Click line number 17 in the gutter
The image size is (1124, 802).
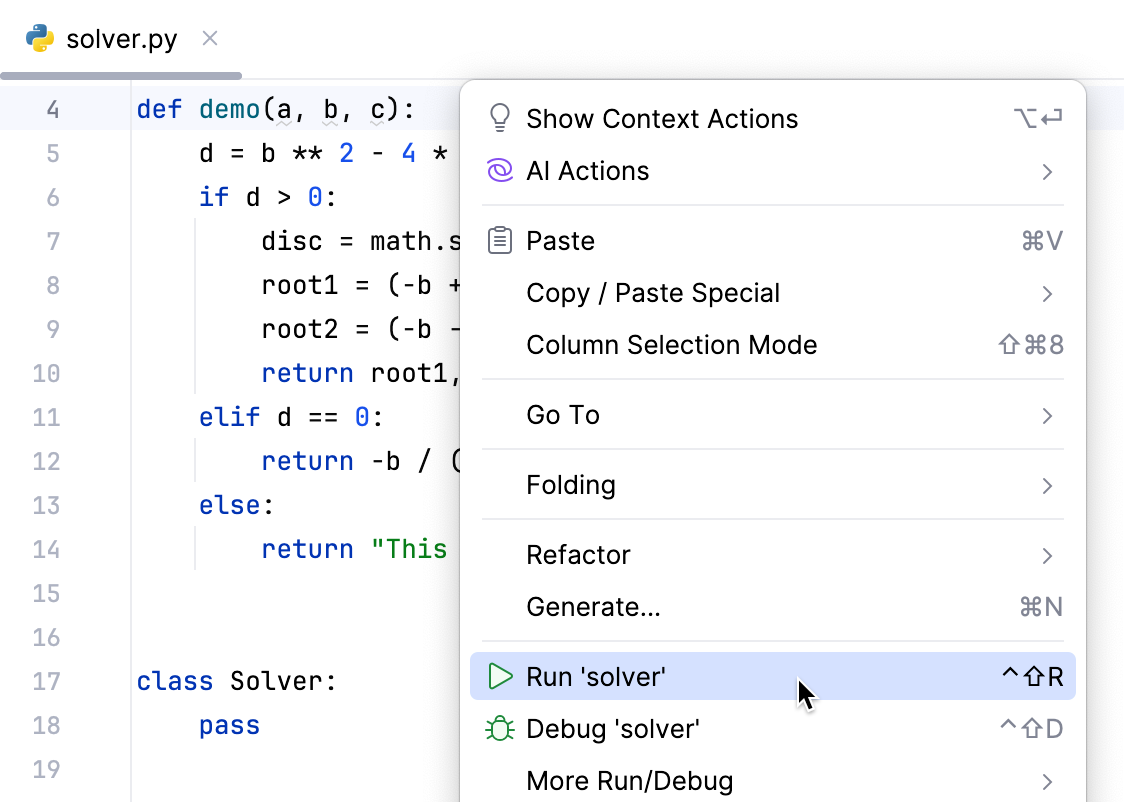46,681
